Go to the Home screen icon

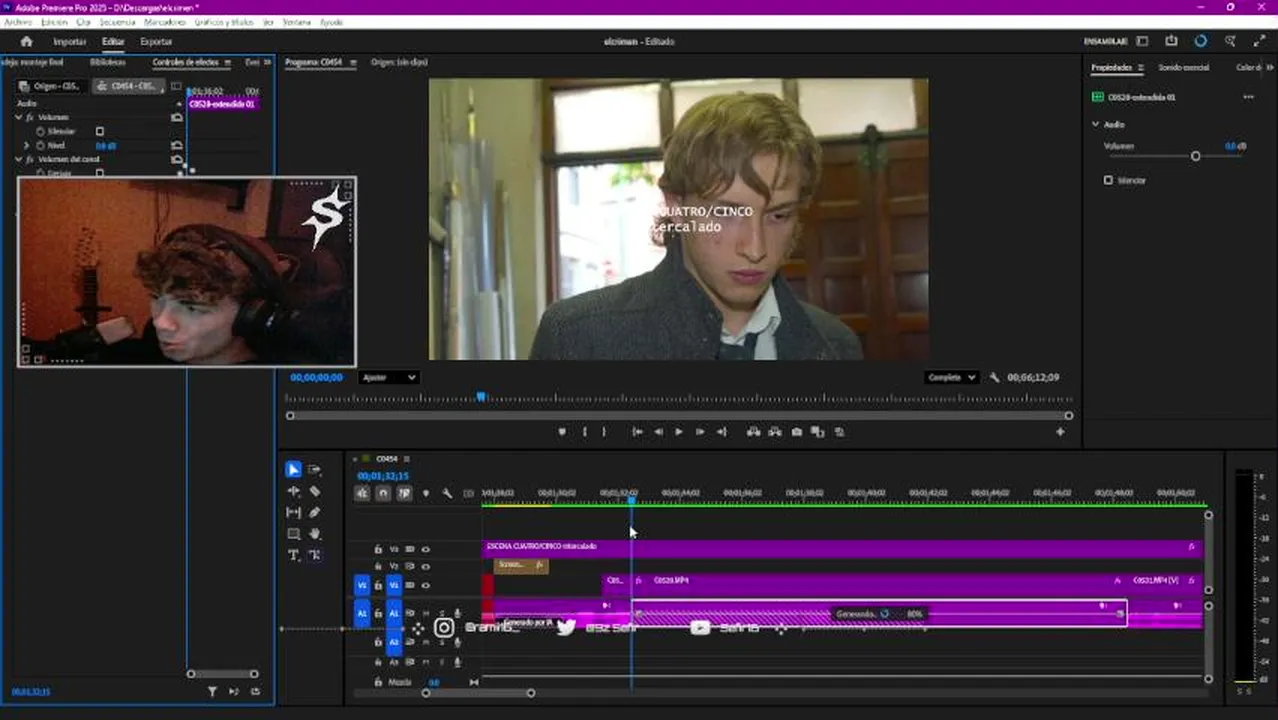tap(26, 41)
